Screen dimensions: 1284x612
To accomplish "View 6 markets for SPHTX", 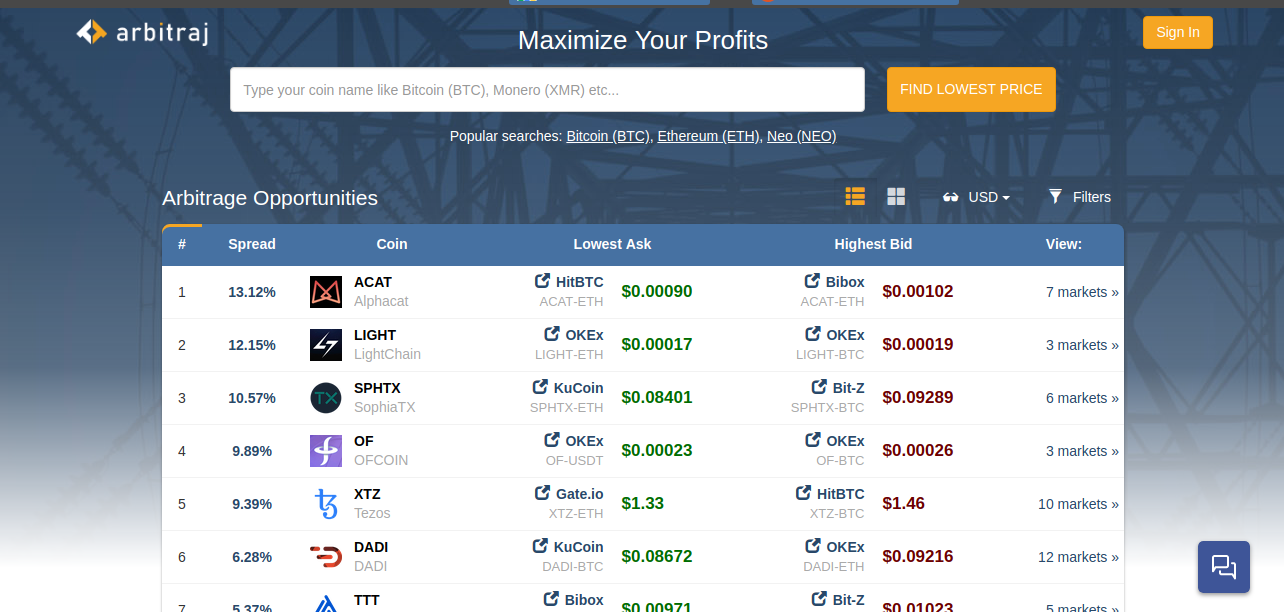I will (x=1082, y=398).
